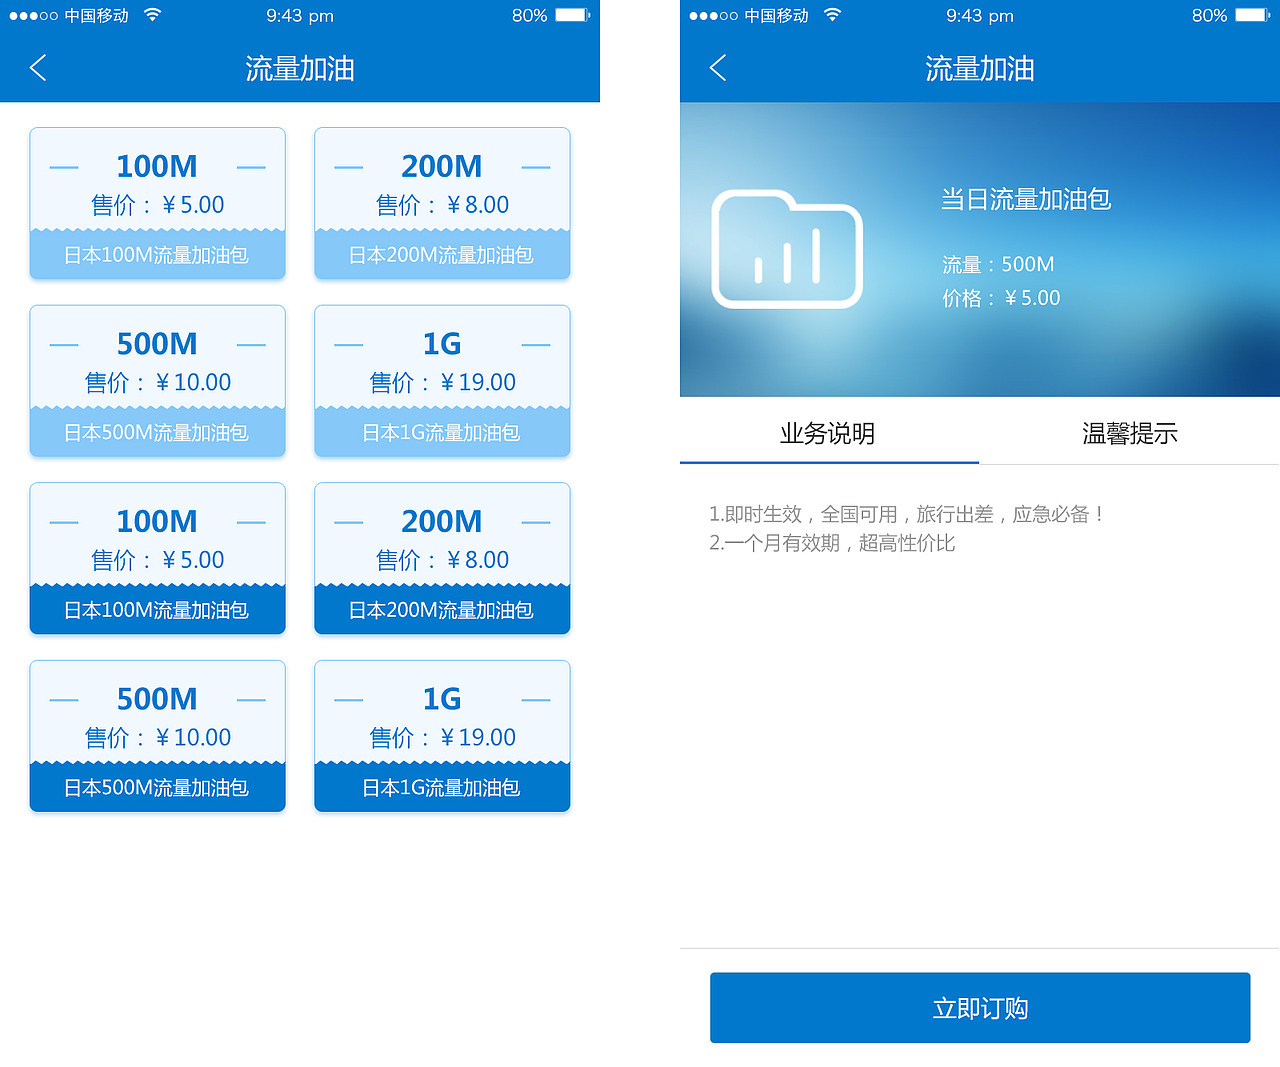
Task: Switch to the 业务说明 tab
Action: pos(828,433)
